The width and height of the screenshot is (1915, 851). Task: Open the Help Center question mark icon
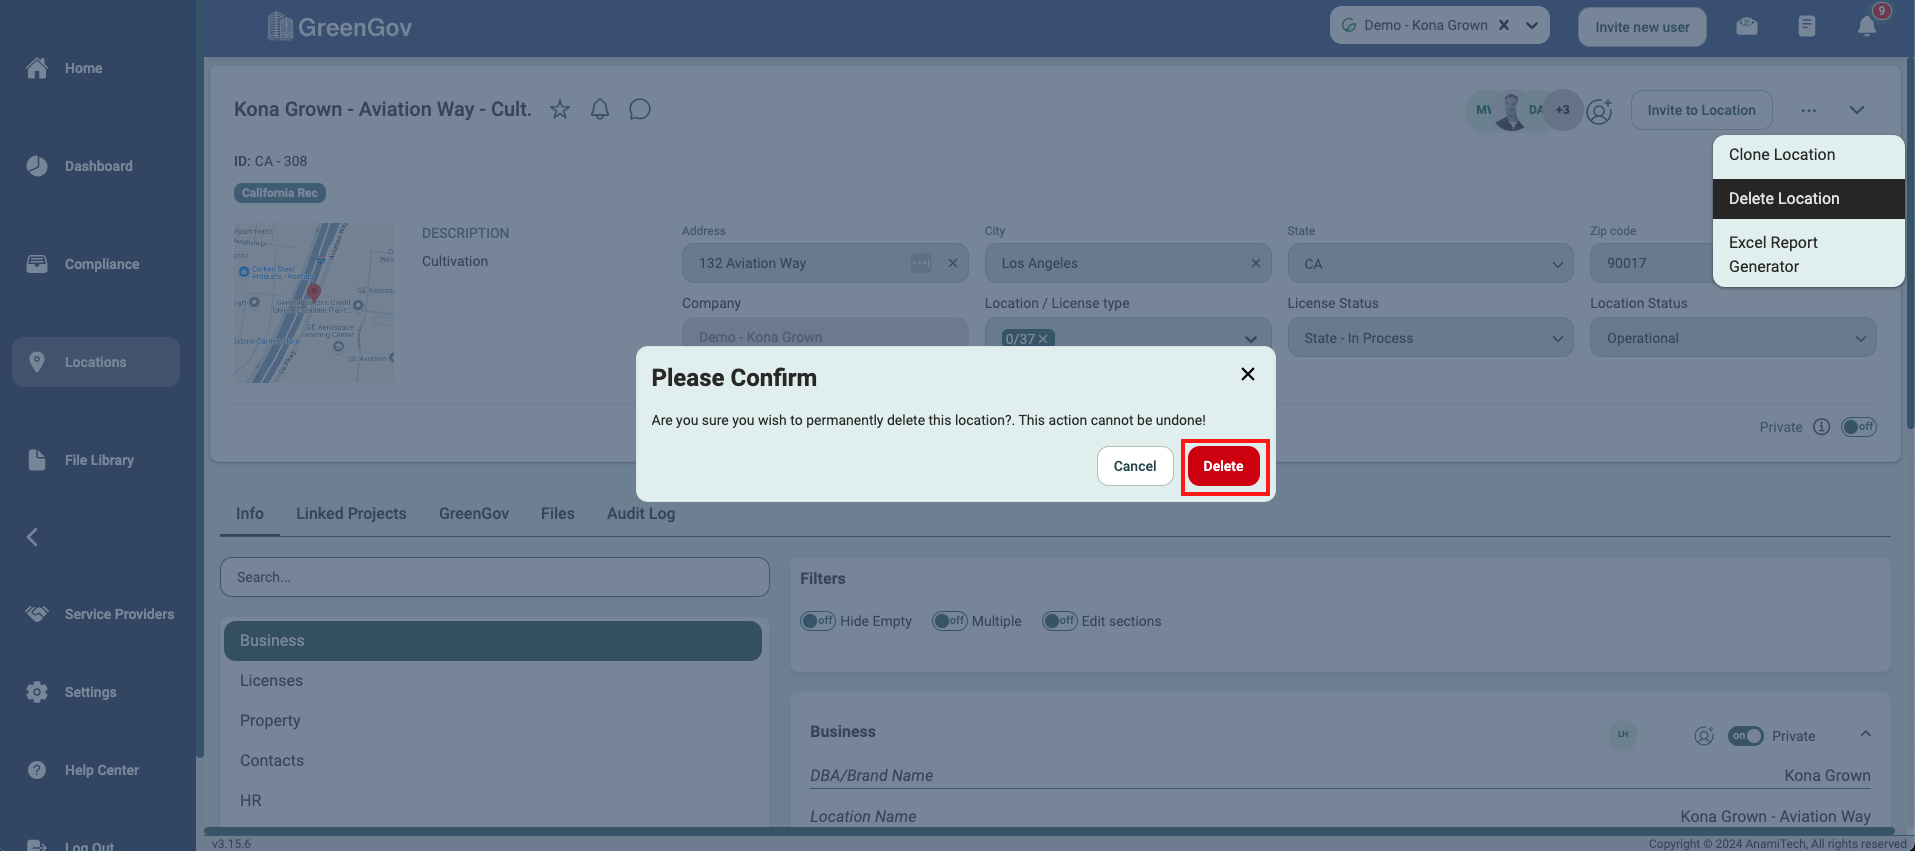37,770
